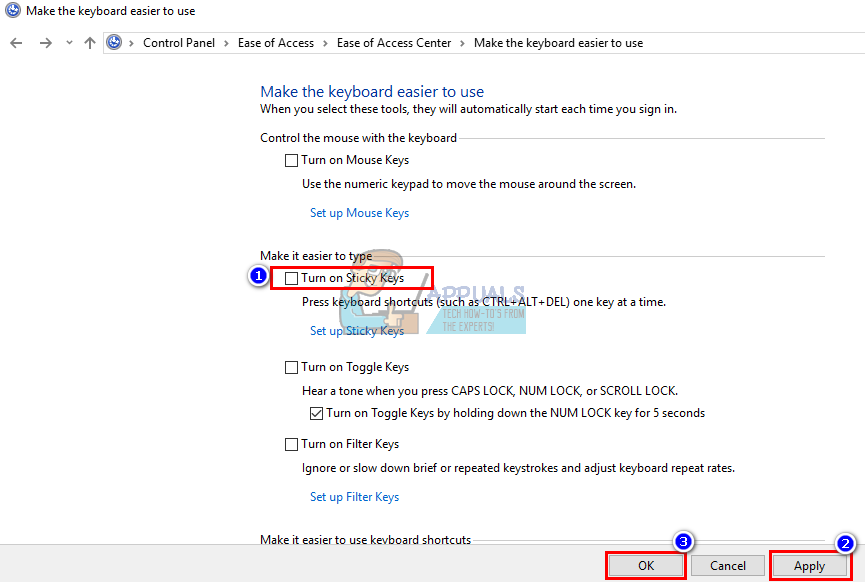
Task: Enable Turn on Sticky Keys checkbox
Action: [x=291, y=279]
